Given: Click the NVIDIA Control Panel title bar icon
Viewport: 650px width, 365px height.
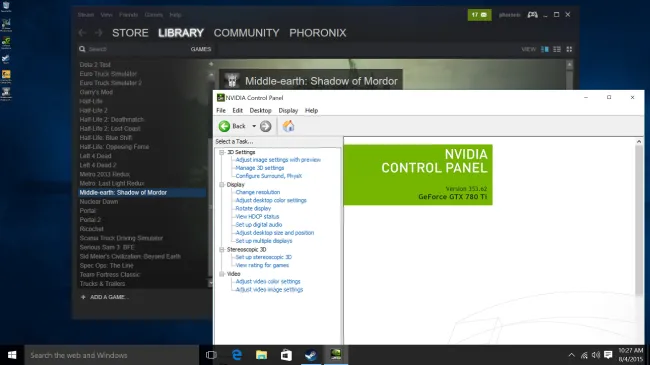Looking at the screenshot, I should pyautogui.click(x=221, y=98).
